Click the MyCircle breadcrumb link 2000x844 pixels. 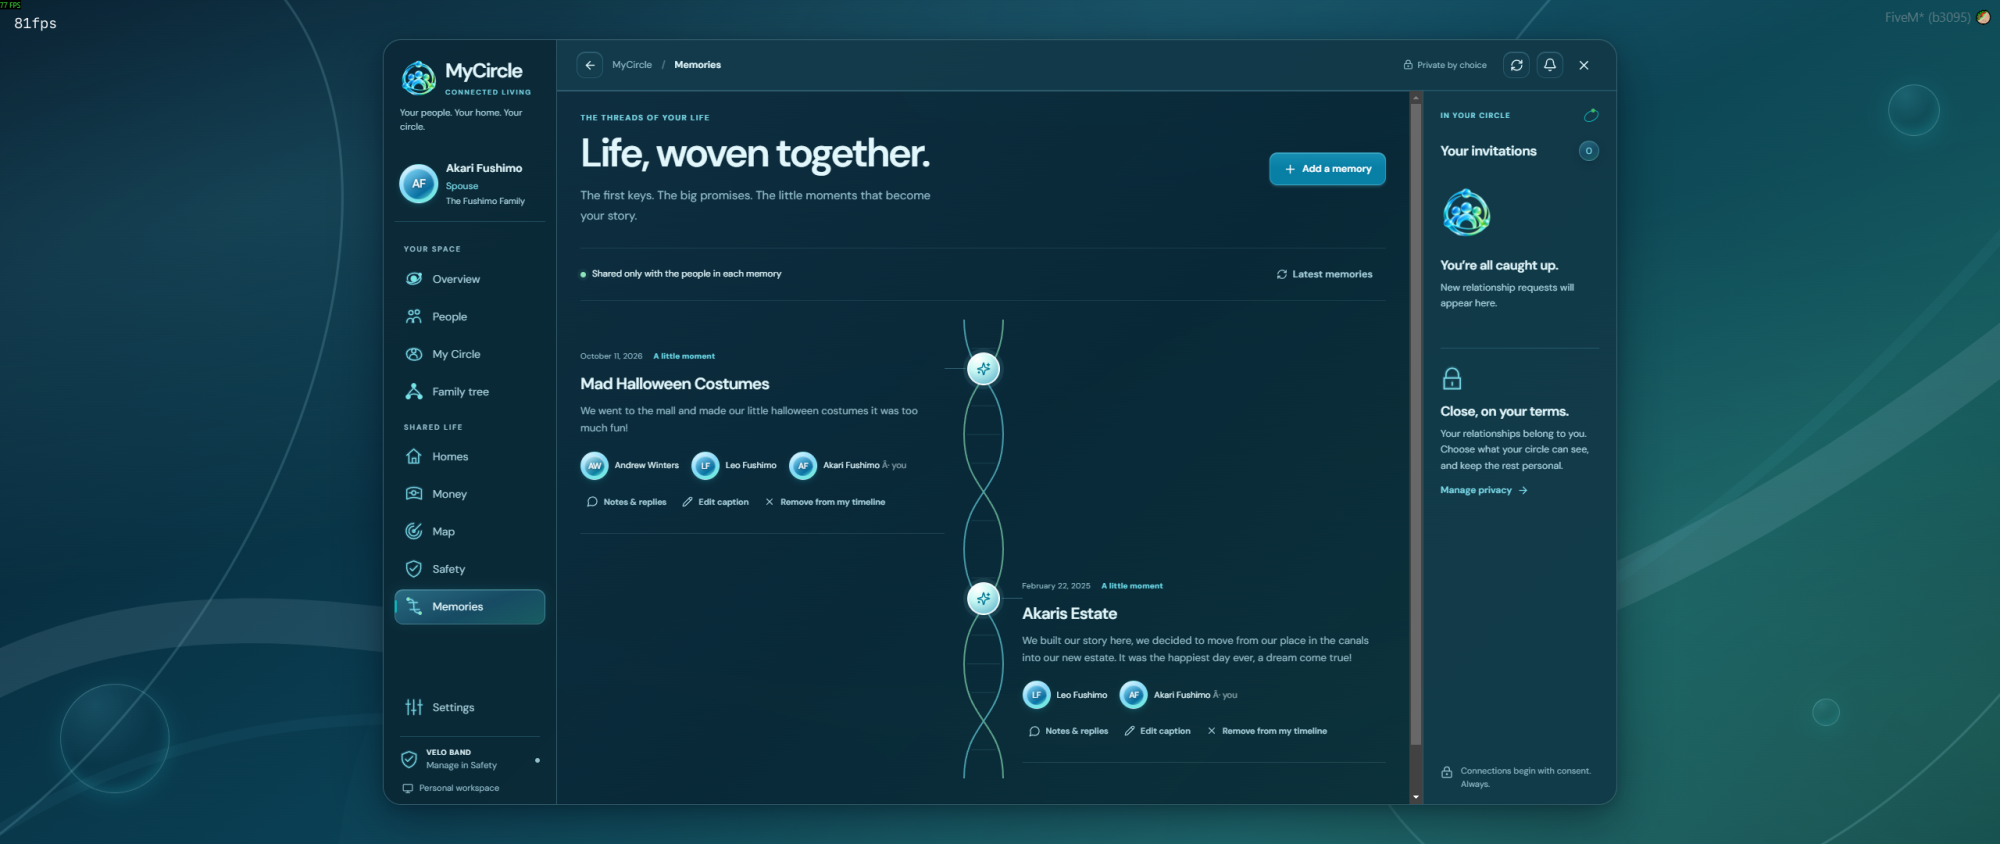click(x=632, y=65)
